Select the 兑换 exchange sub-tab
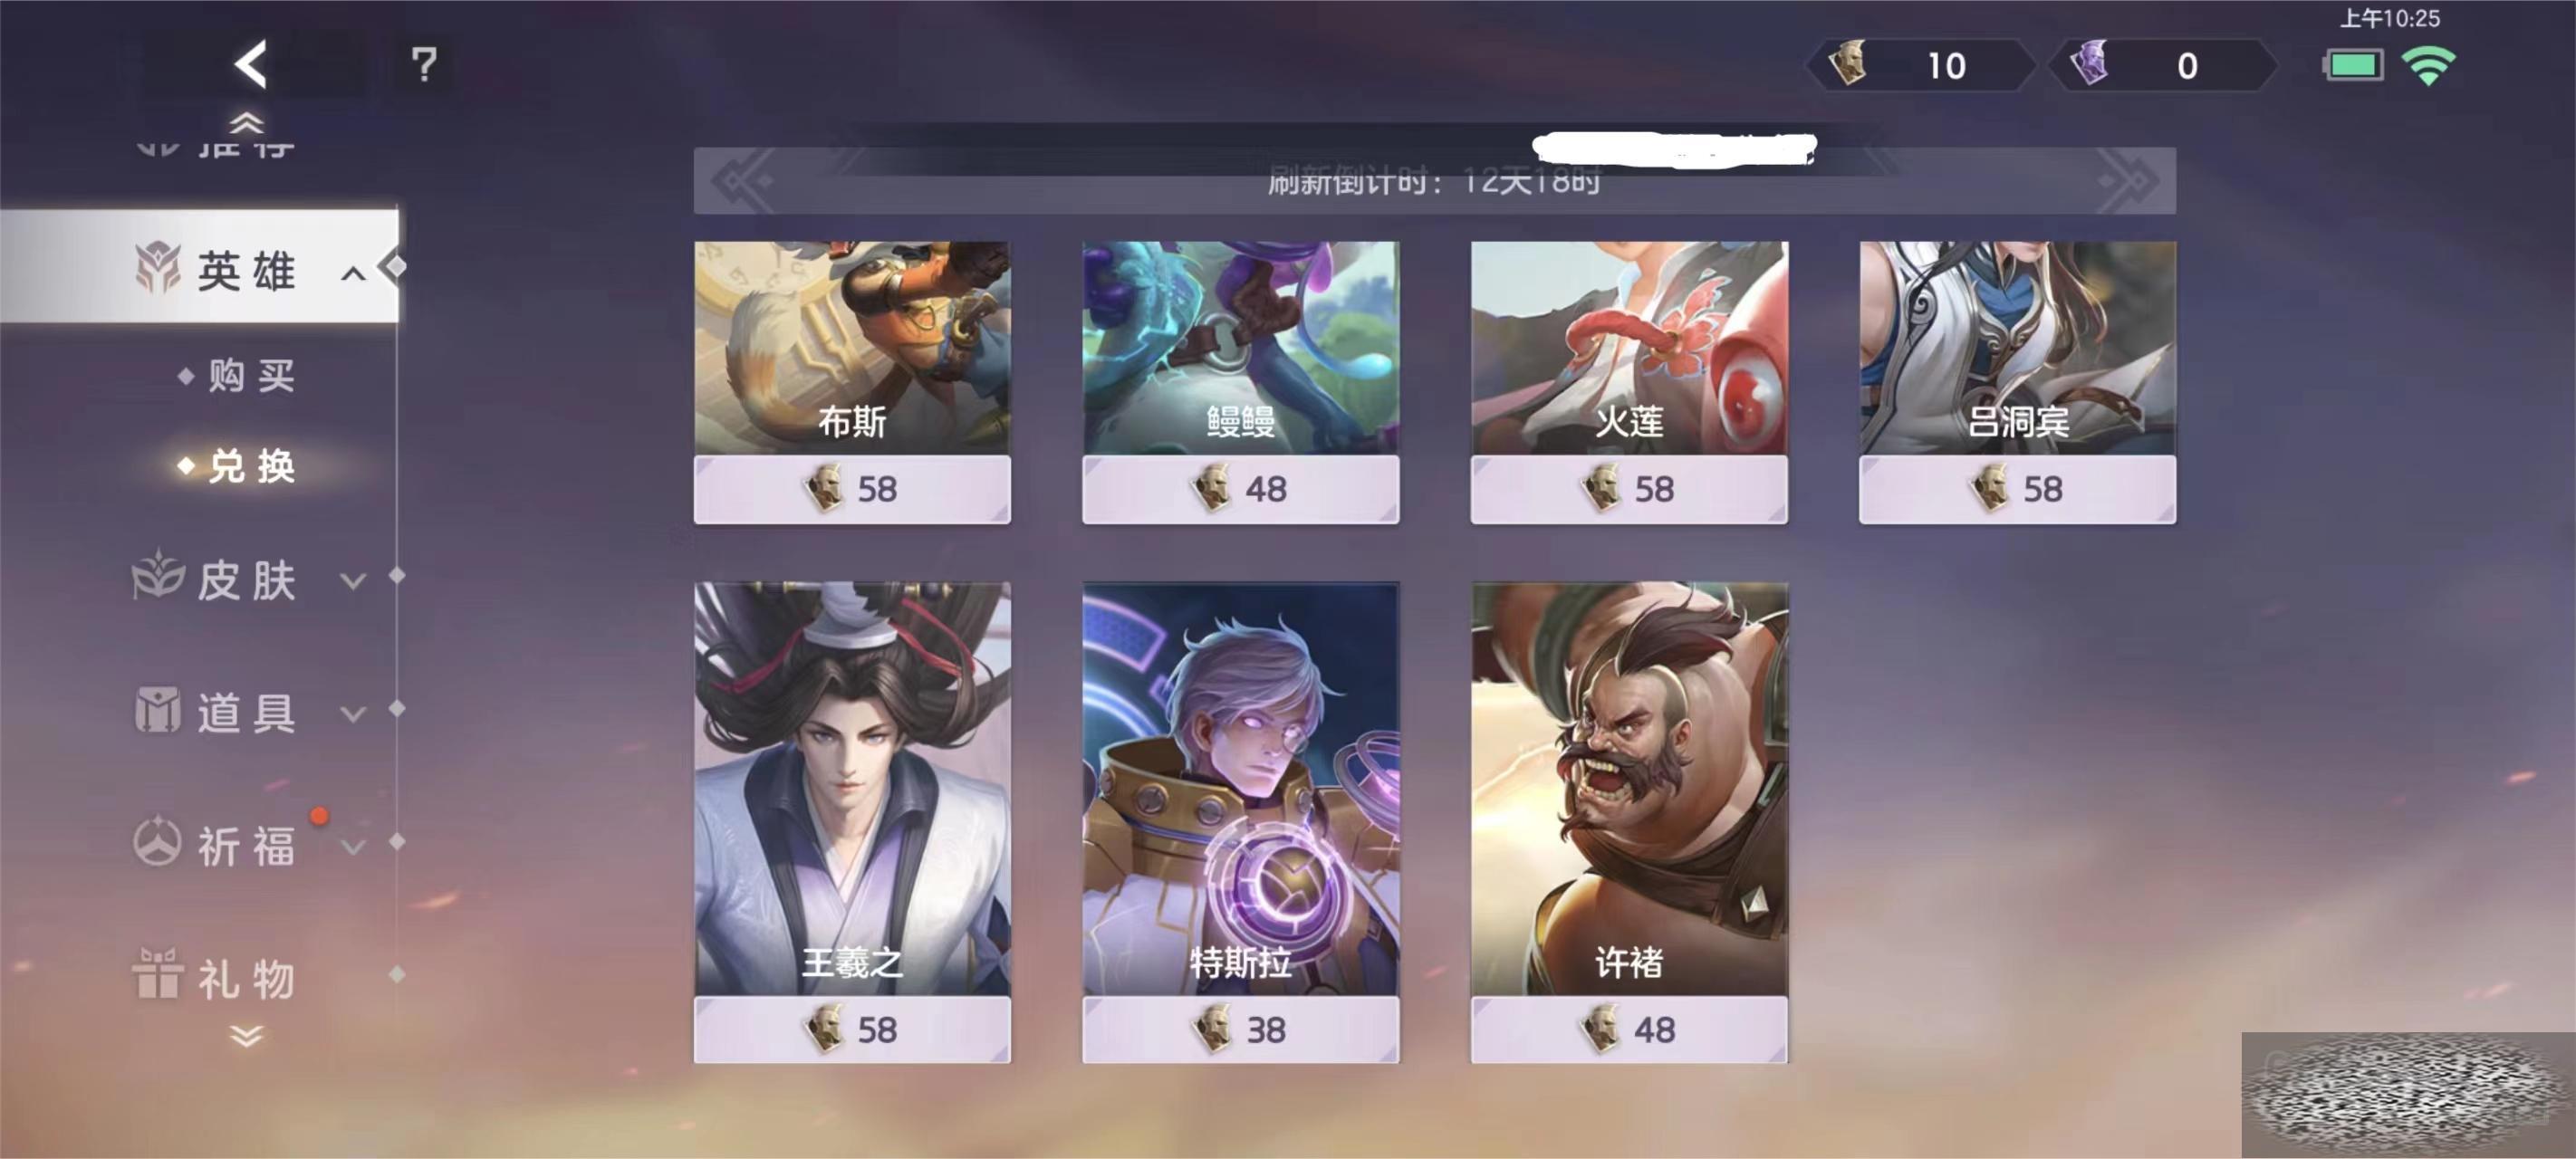This screenshot has width=2576, height=1159. tap(251, 466)
